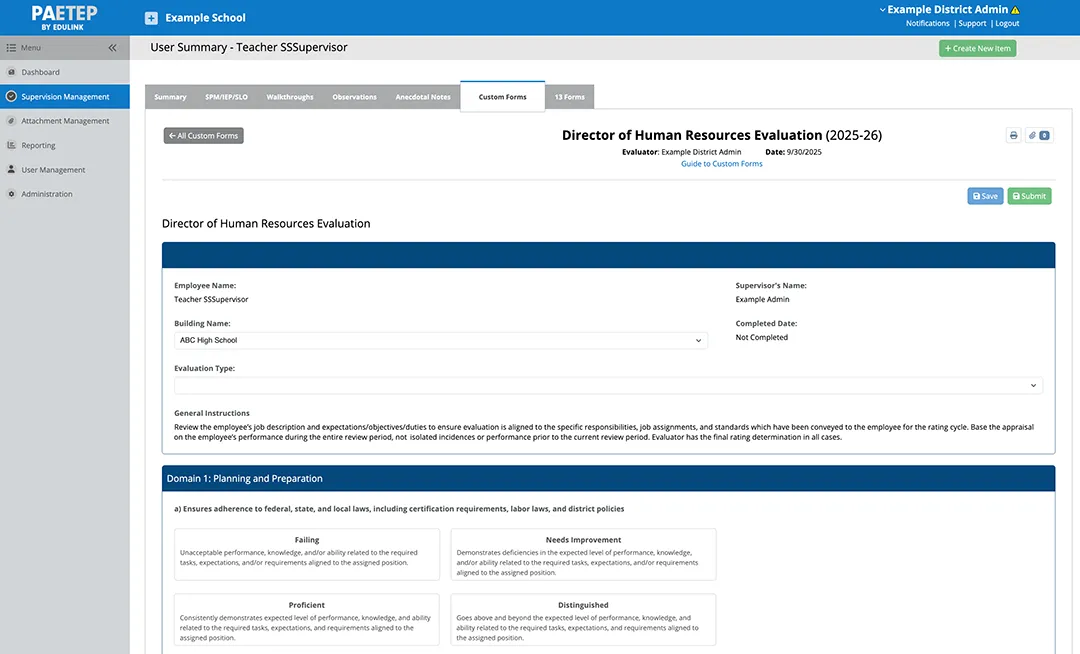1080x654 pixels.
Task: Go back with All Custom Forms button
Action: click(204, 135)
